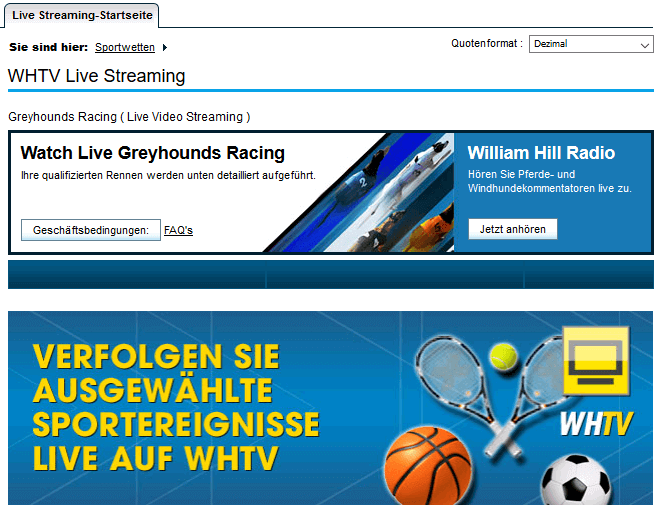Click the tennis ball image in the banner
Viewport: 659px width, 512px height.
(503, 356)
